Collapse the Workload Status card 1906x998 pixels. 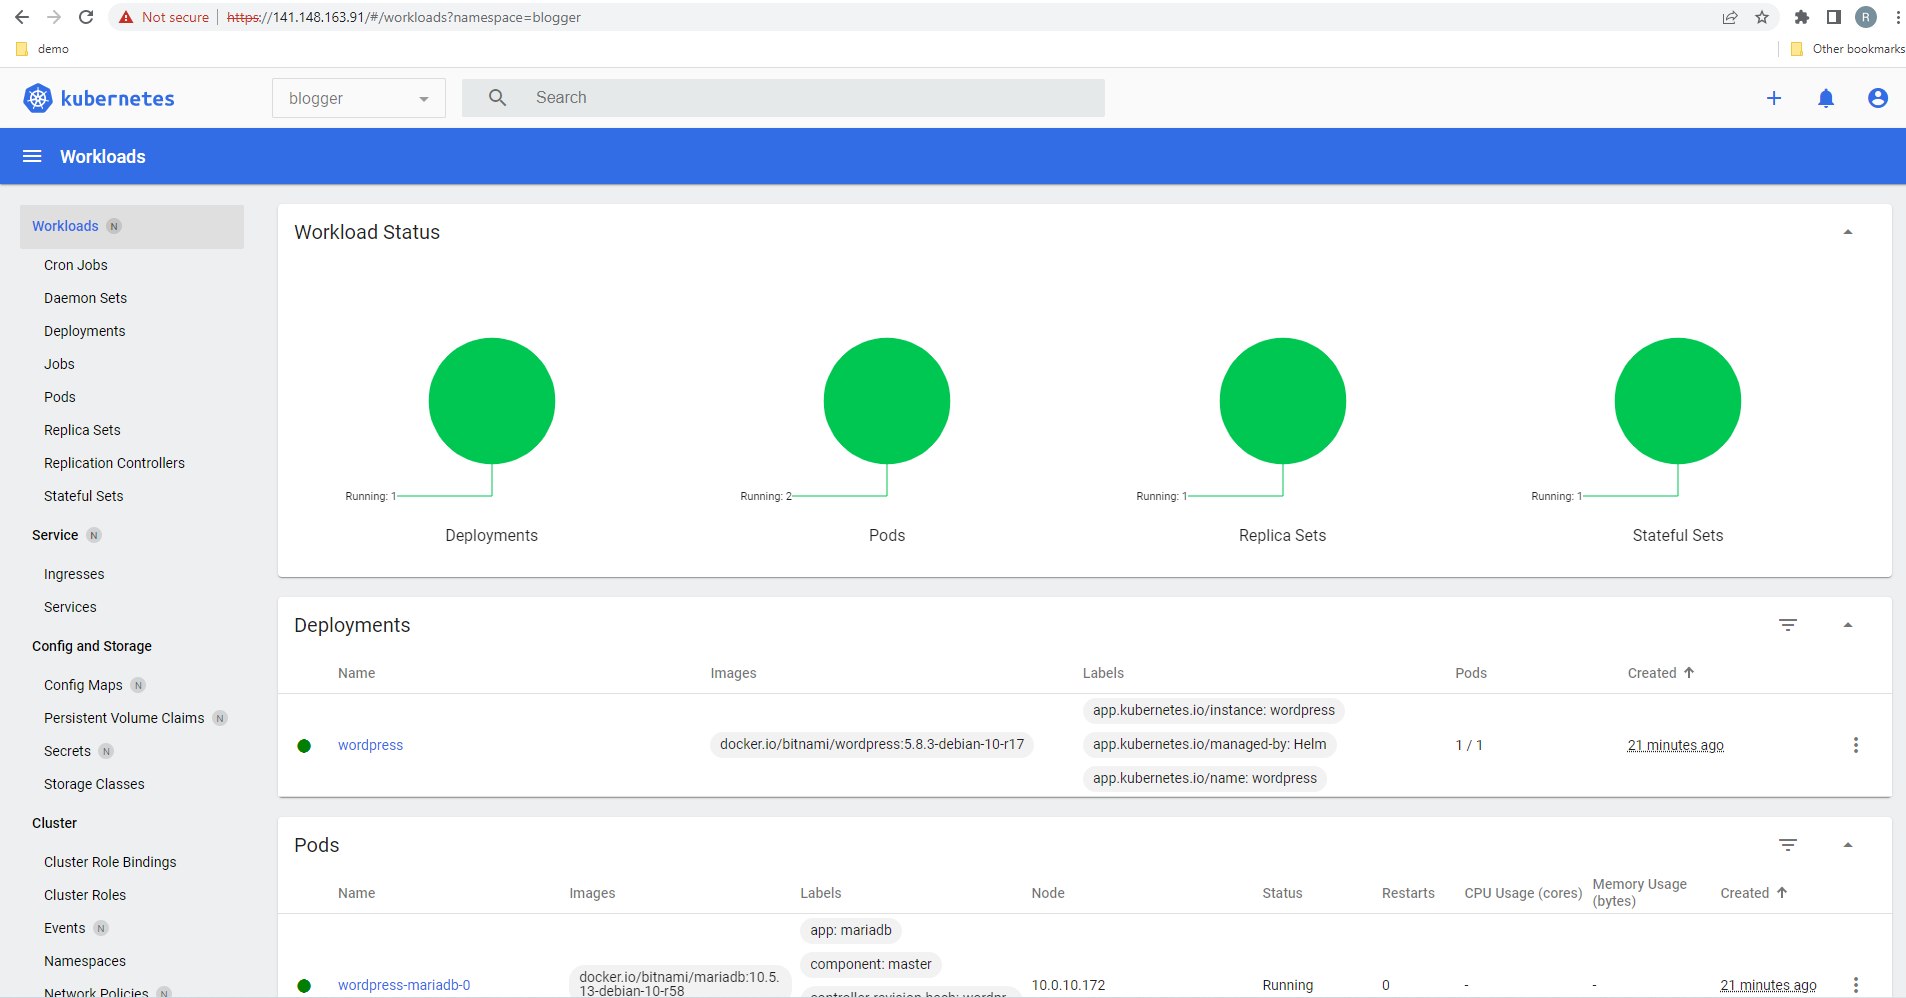tap(1848, 232)
